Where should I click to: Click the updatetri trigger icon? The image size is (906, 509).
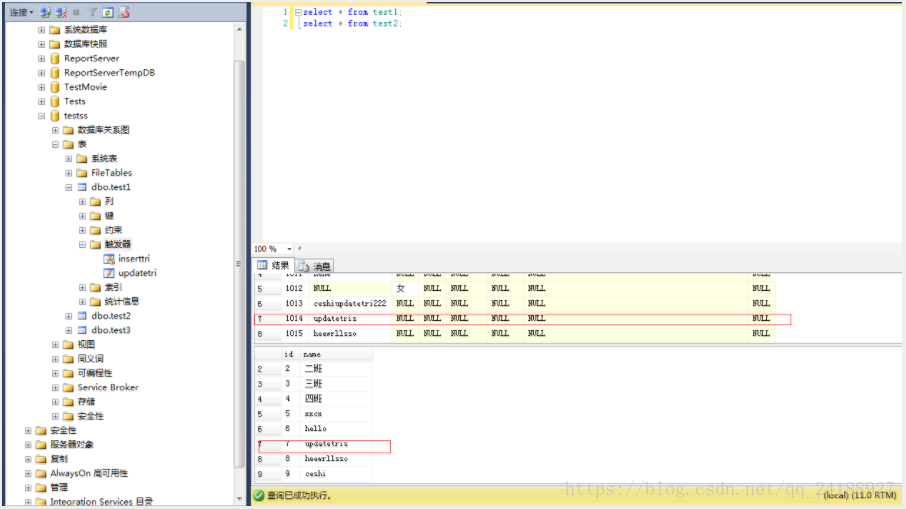(109, 273)
